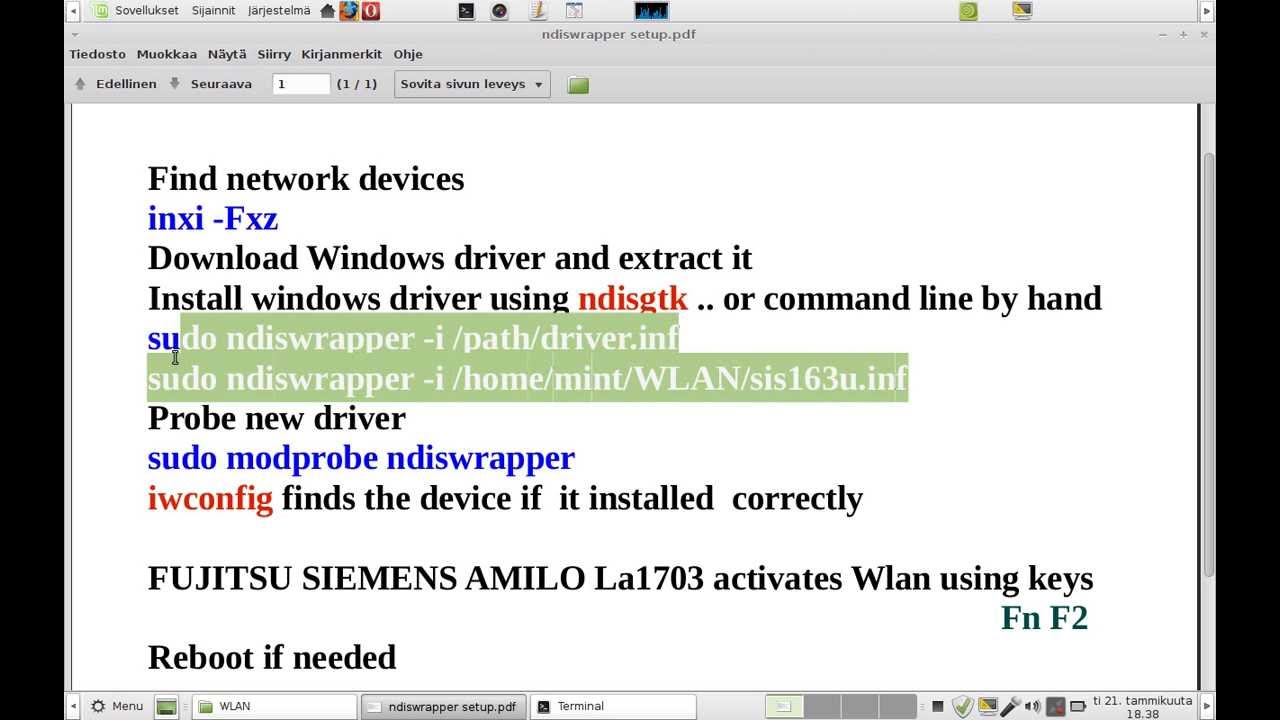This screenshot has height=720, width=1280.
Task: Click the text 'inxi -Fxz'
Action: coord(213,218)
